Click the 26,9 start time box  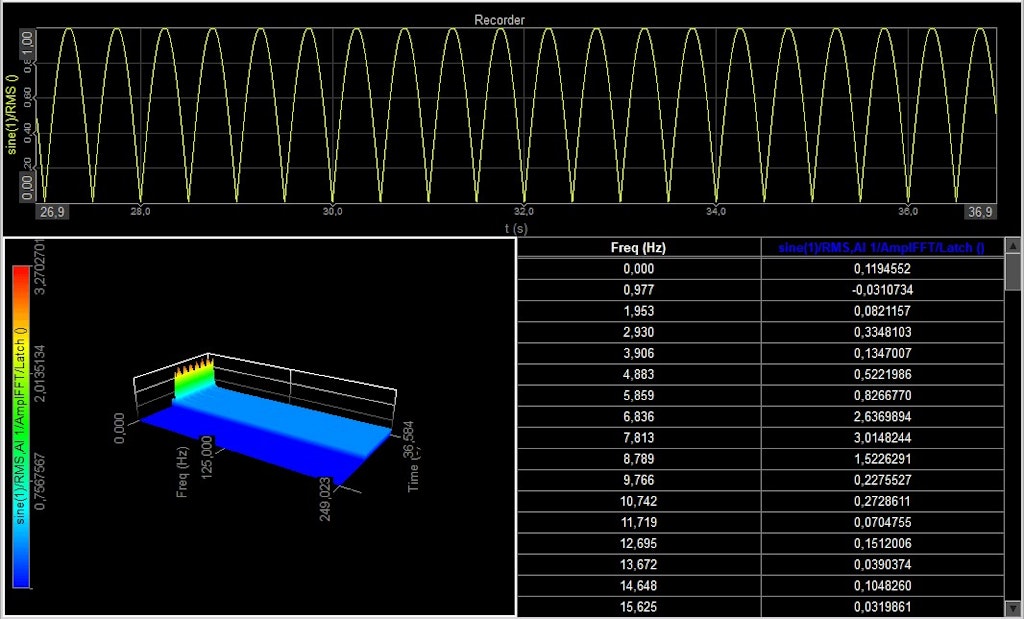[x=52, y=212]
